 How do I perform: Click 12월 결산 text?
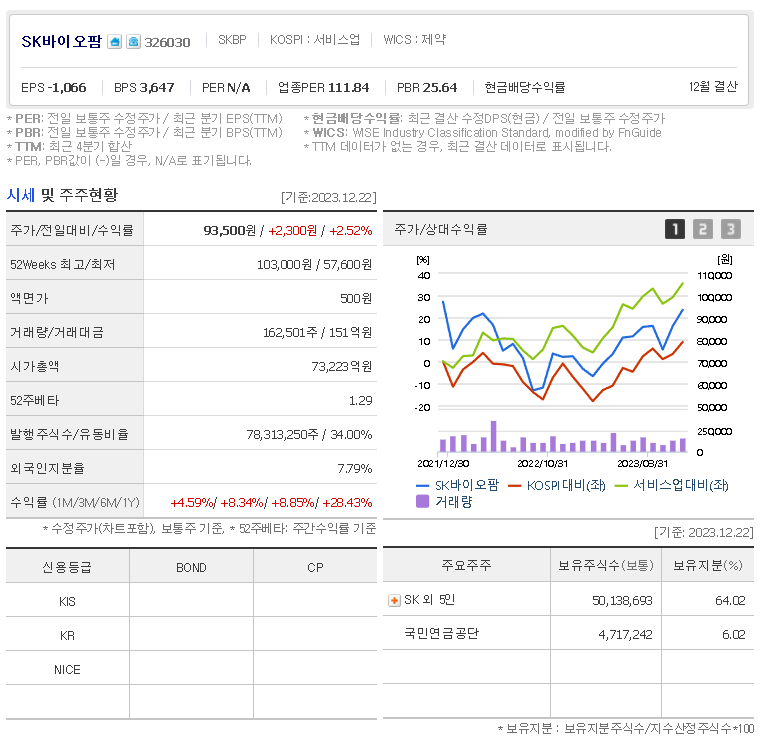pos(713,87)
